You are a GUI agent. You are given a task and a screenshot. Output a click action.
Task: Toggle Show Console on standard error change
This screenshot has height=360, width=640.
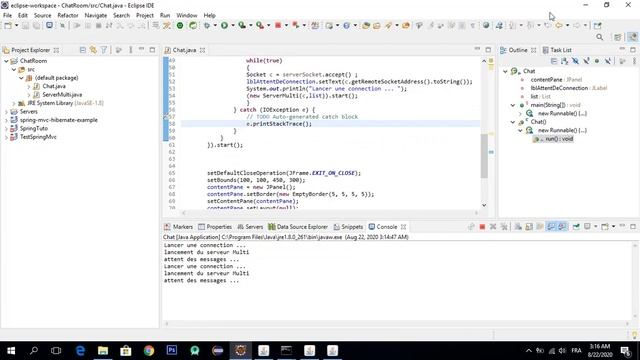pos(562,227)
